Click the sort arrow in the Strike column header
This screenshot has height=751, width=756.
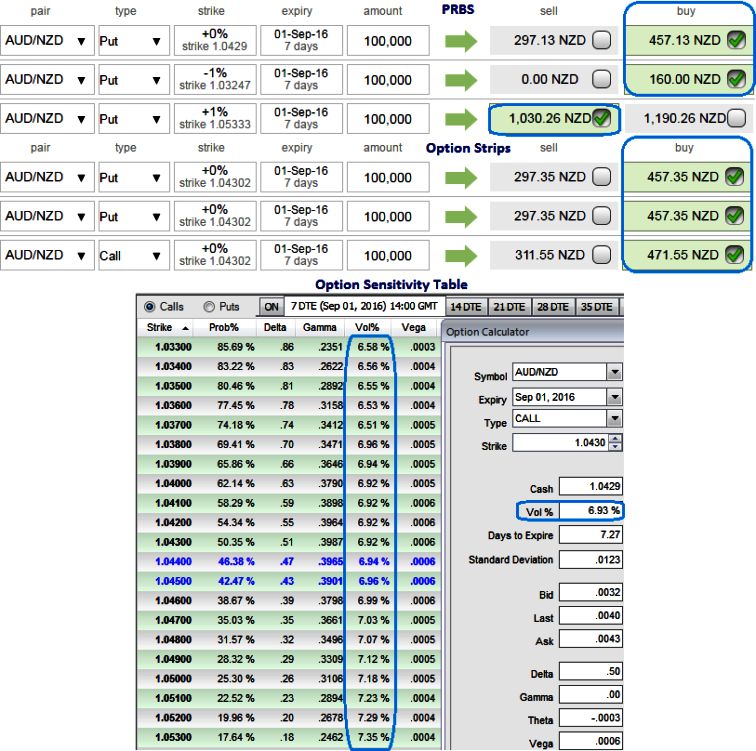pos(184,327)
